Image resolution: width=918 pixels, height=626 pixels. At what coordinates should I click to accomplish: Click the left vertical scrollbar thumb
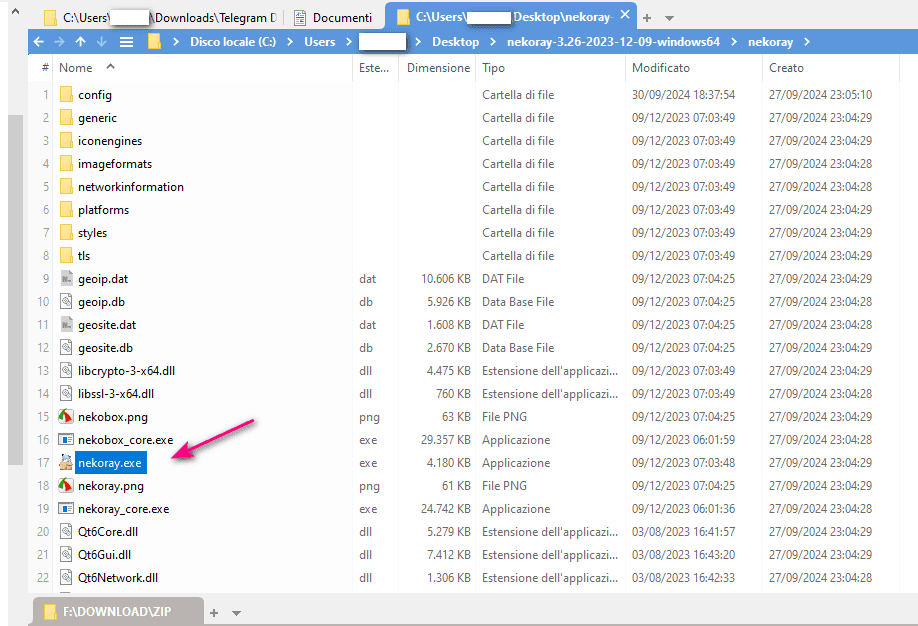[15, 290]
